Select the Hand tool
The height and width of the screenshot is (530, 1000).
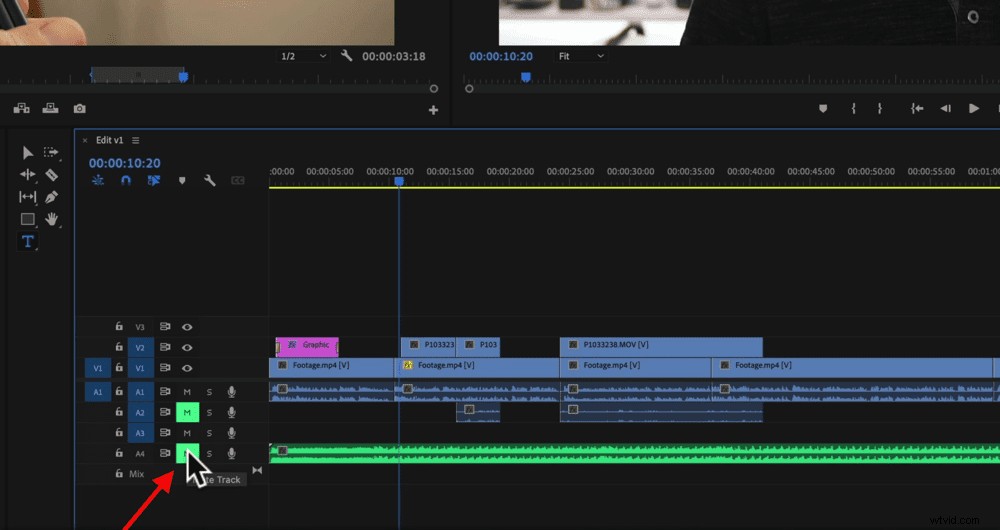pos(52,219)
